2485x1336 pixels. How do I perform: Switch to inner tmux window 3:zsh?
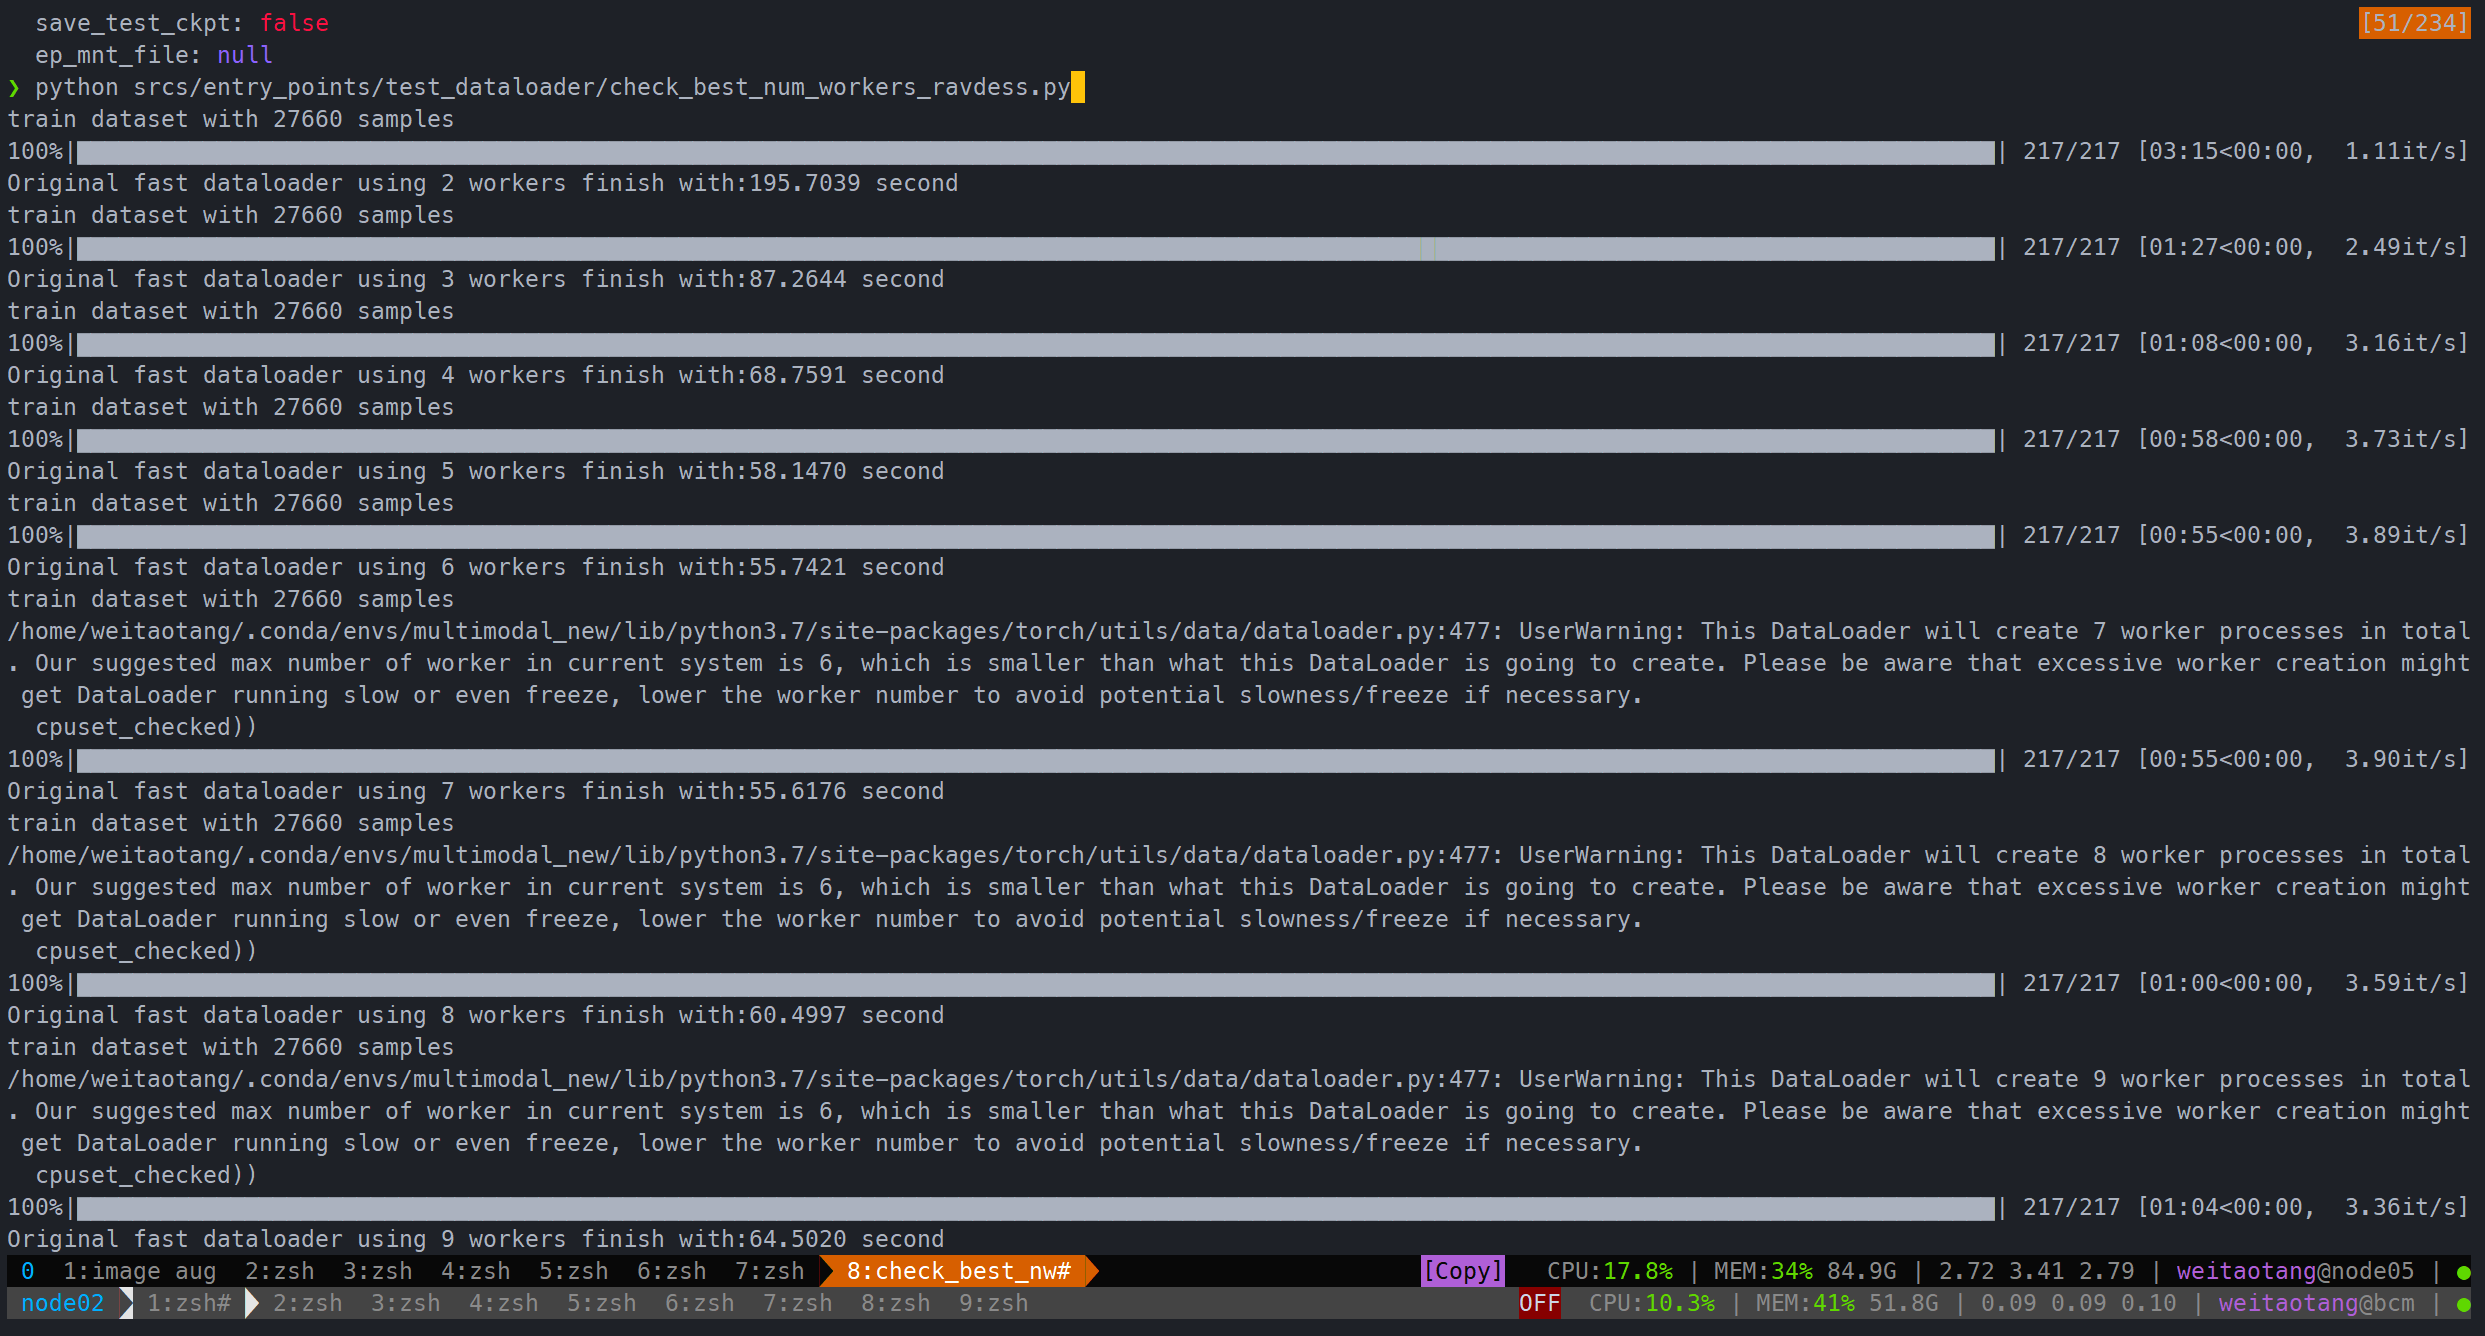click(377, 1271)
